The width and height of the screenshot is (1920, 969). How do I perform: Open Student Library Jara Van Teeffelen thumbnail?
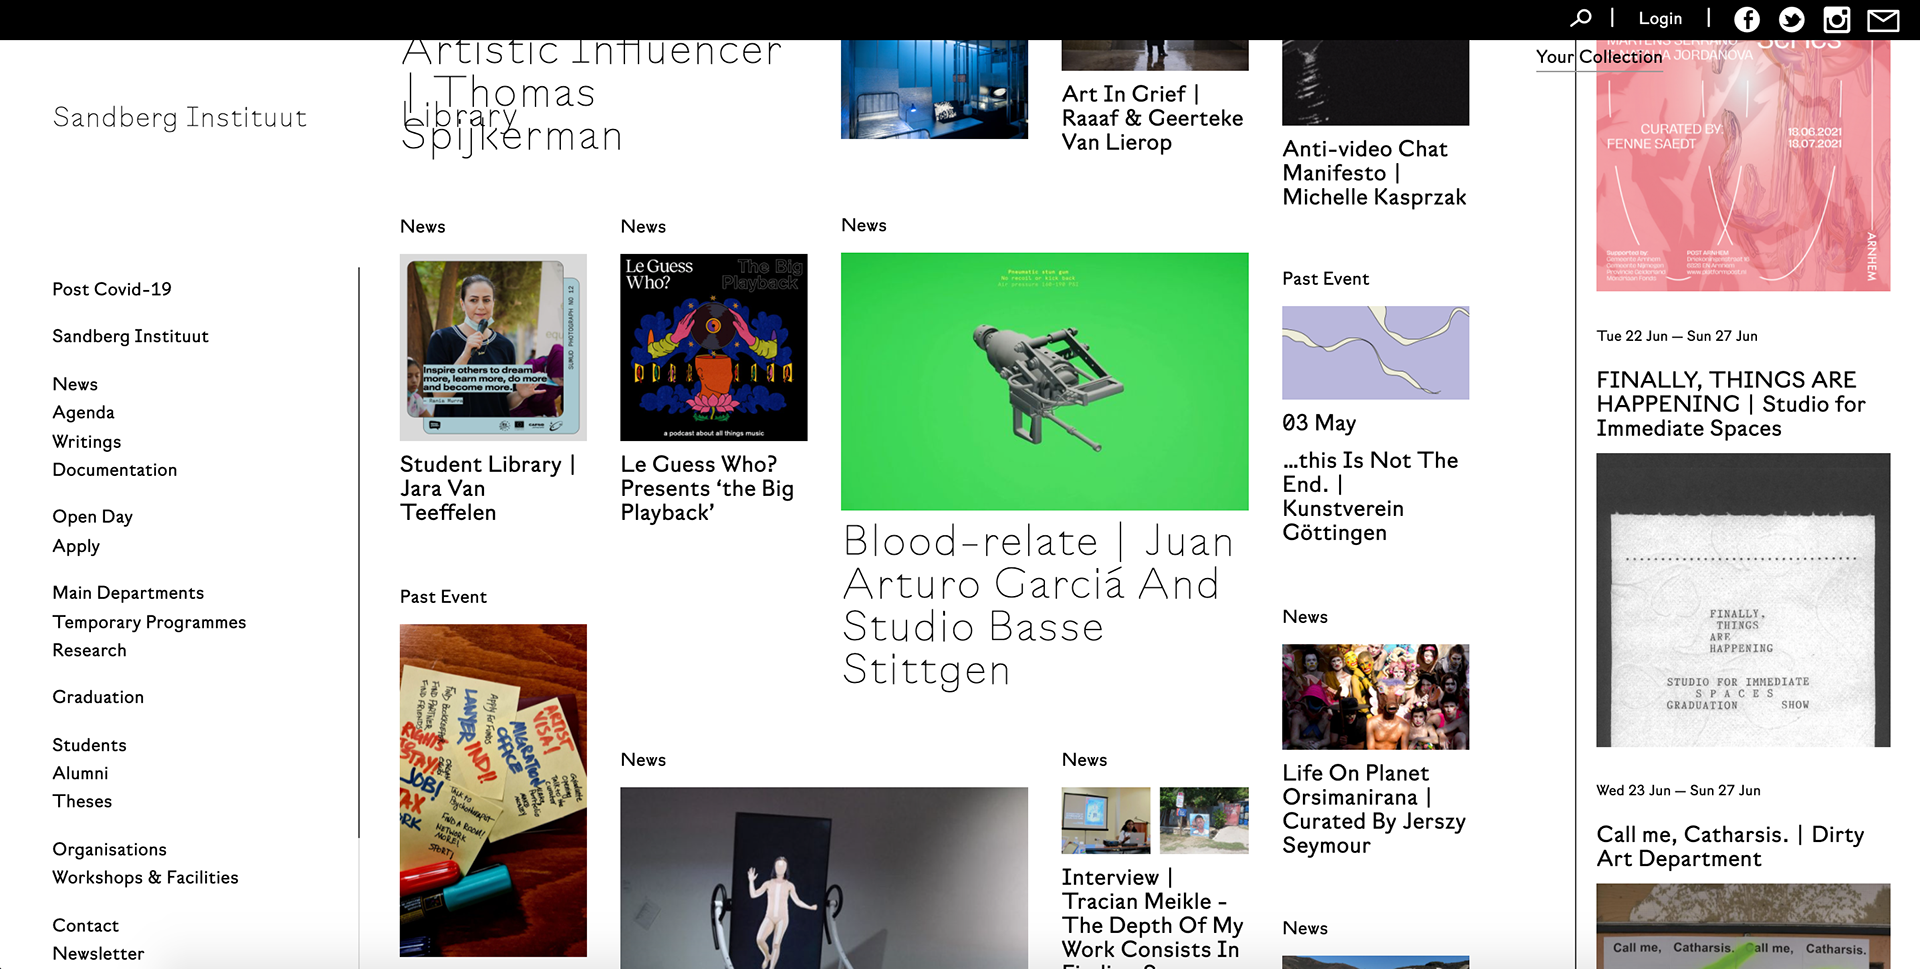[493, 347]
